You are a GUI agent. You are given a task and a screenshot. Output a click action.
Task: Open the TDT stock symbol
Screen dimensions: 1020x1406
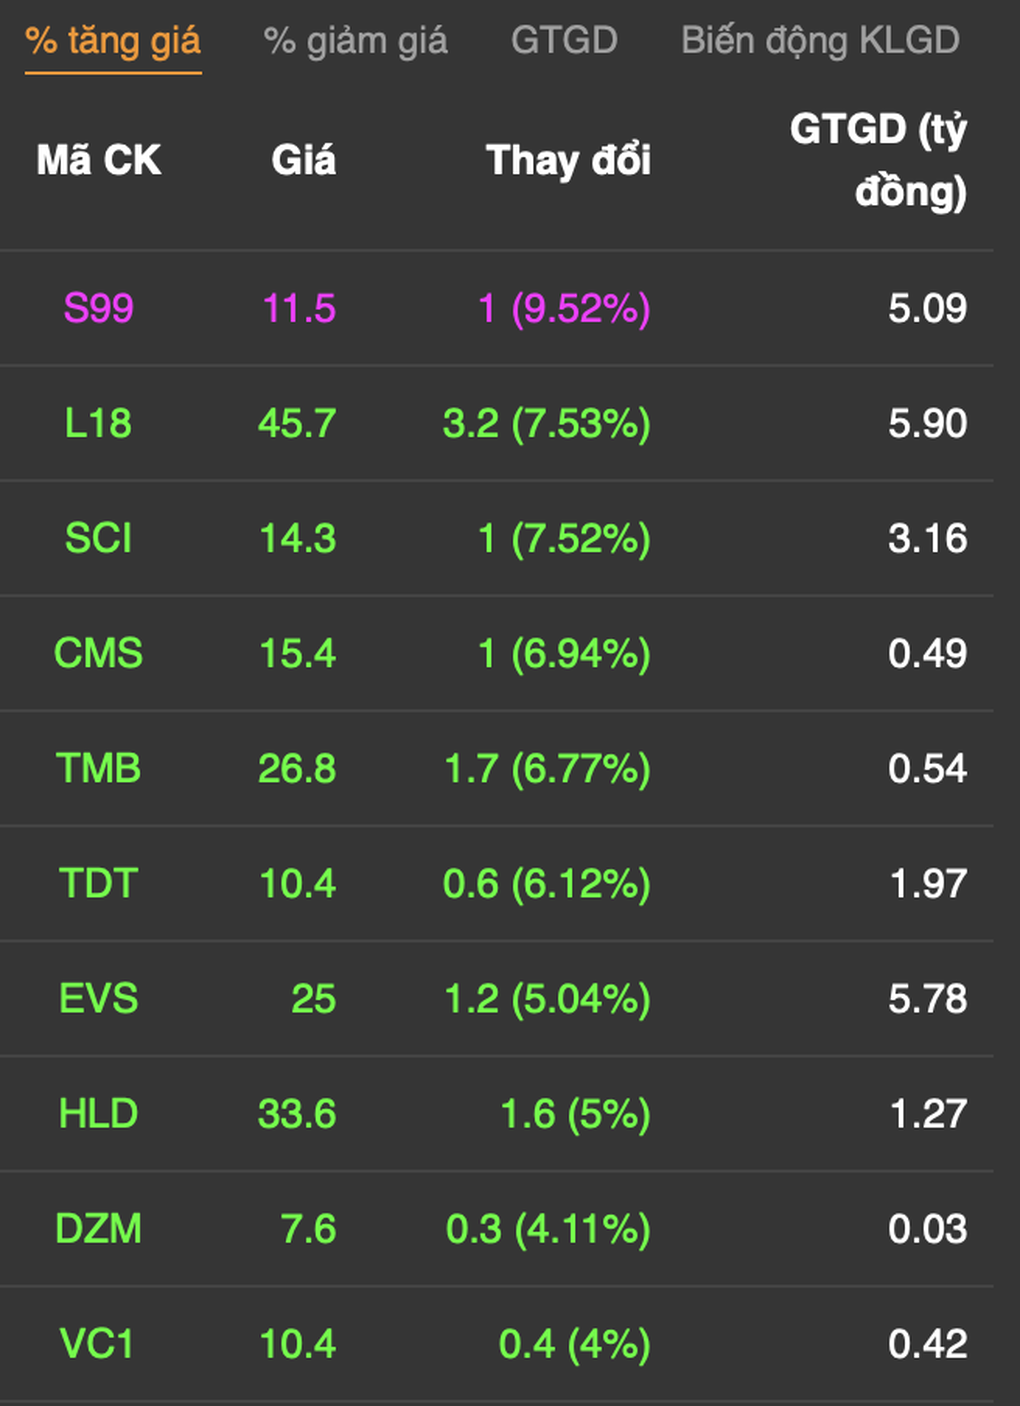(98, 883)
